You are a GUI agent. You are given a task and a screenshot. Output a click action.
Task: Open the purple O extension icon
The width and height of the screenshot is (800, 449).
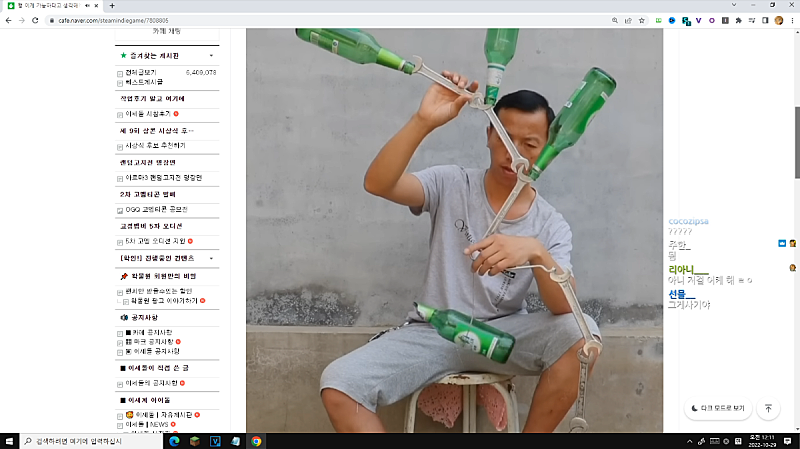click(712, 20)
